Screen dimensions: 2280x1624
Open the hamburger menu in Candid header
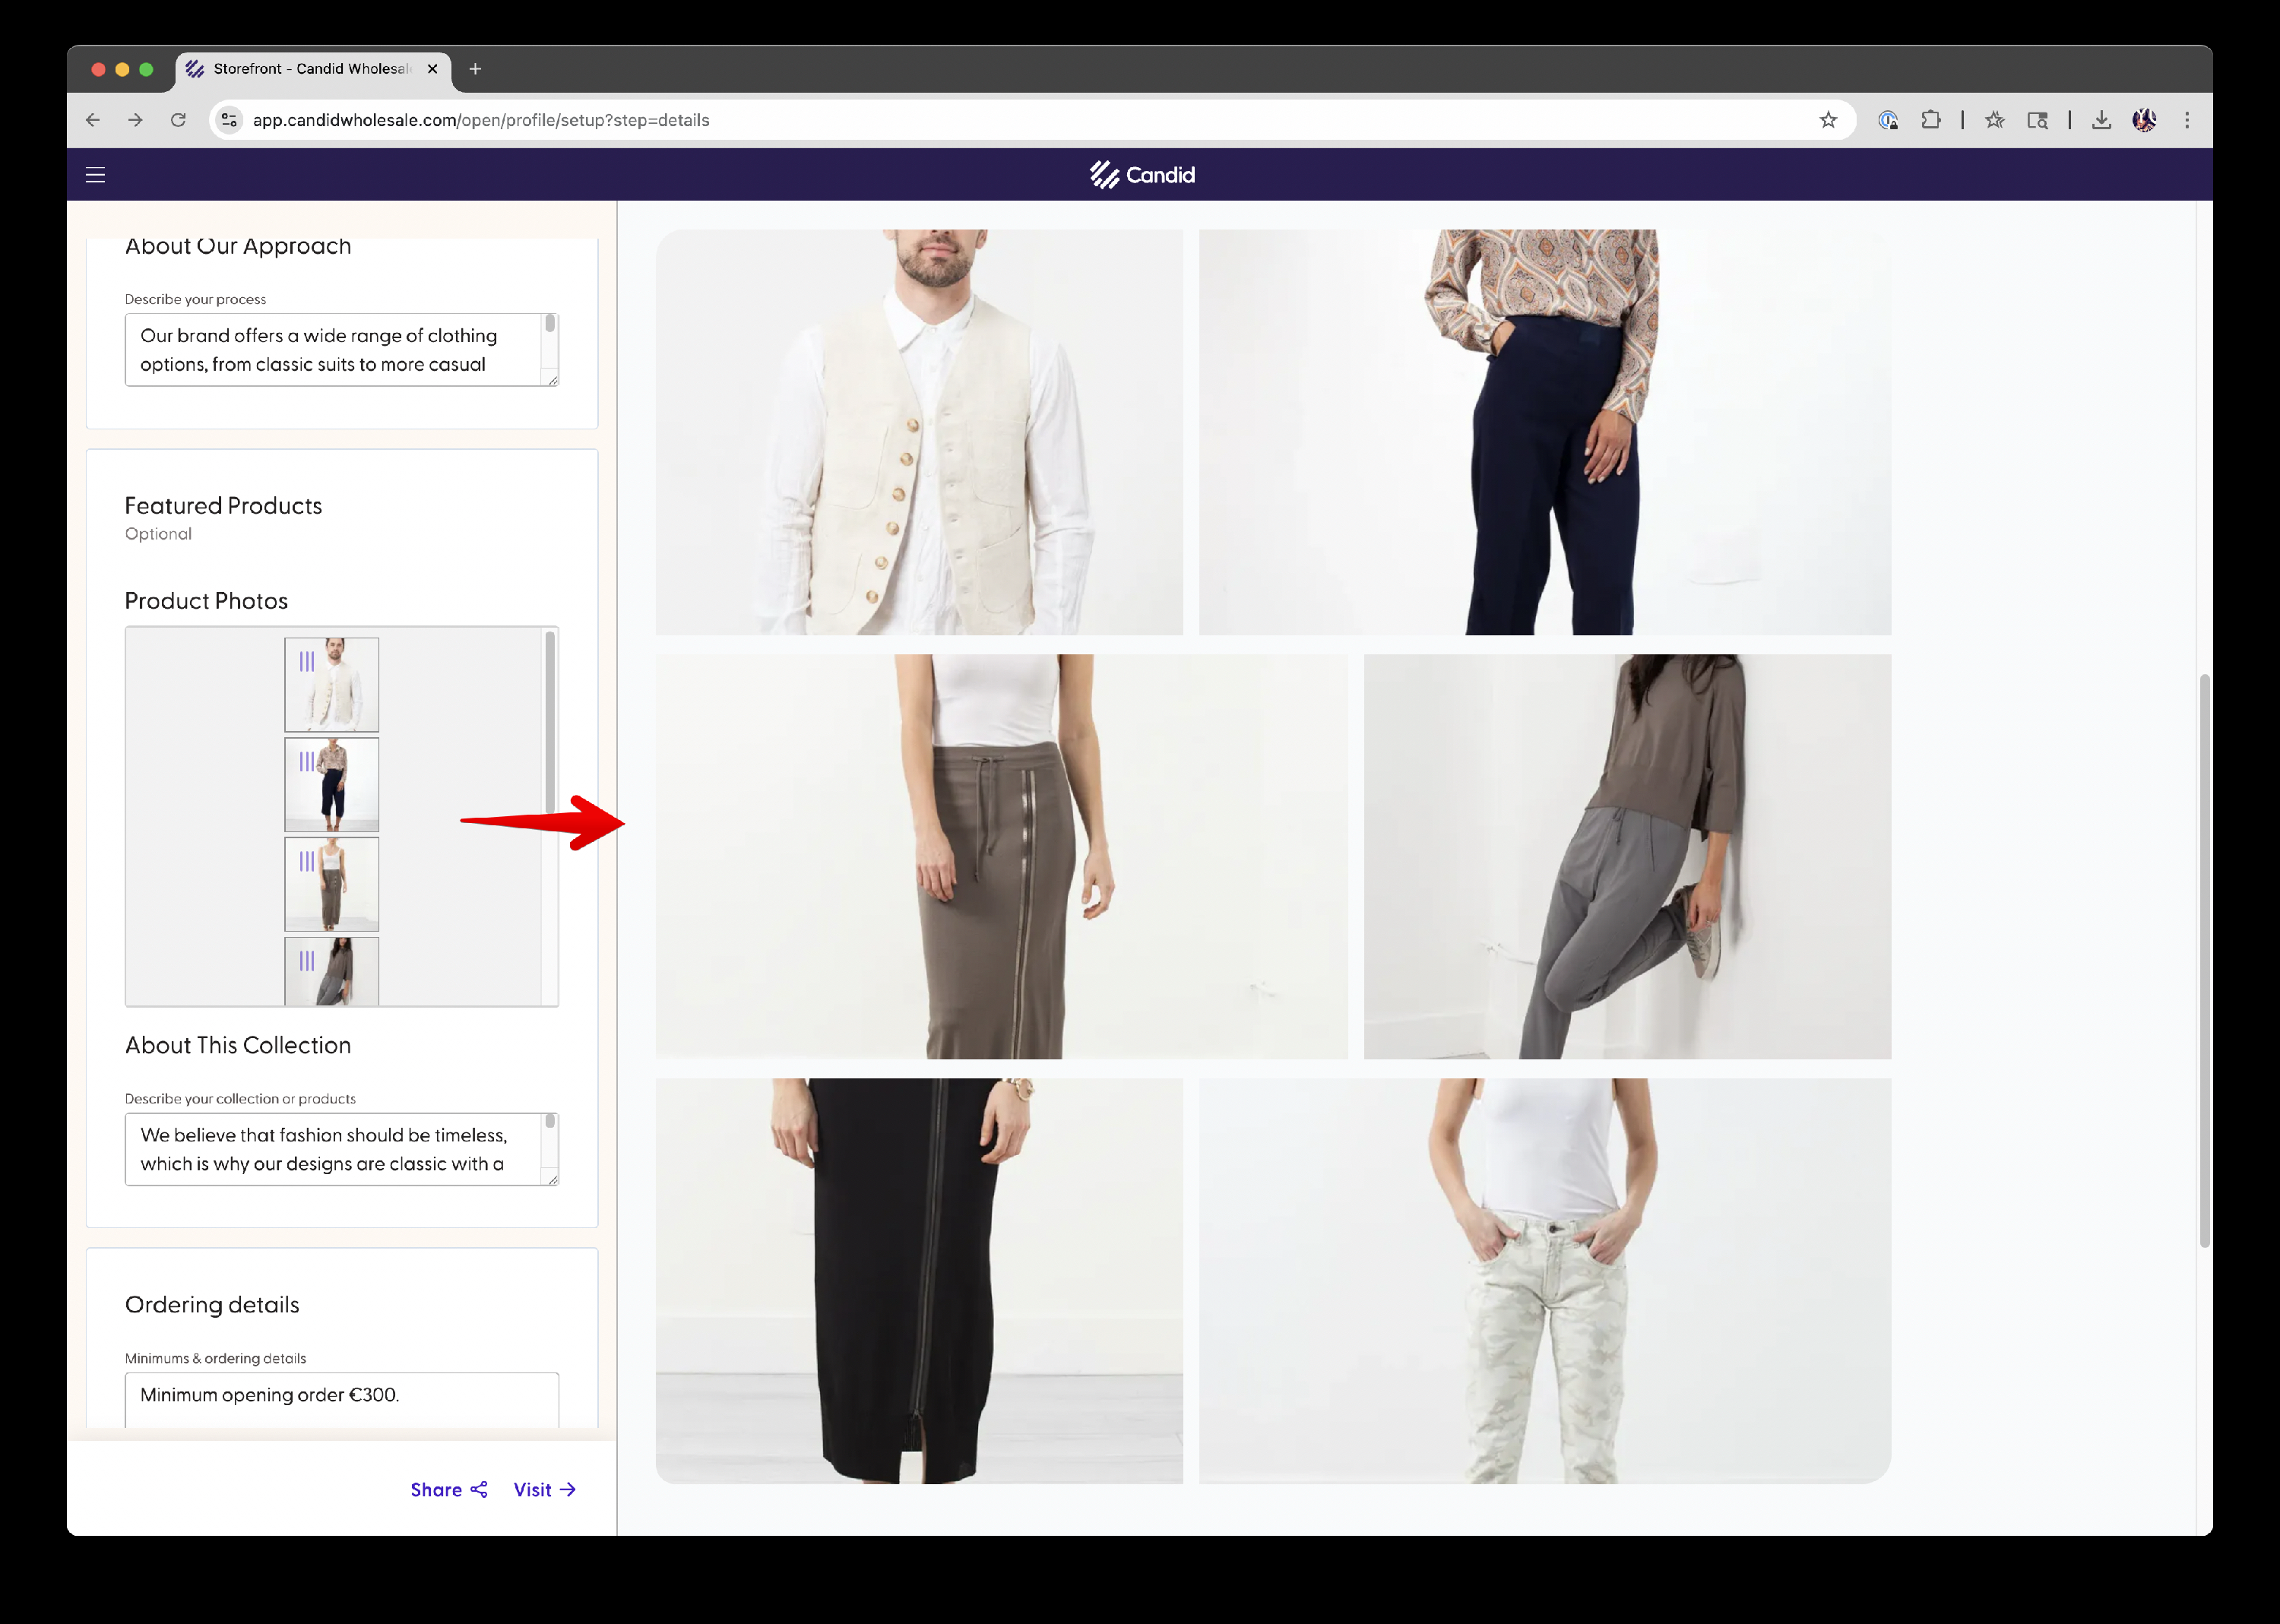pyautogui.click(x=95, y=175)
